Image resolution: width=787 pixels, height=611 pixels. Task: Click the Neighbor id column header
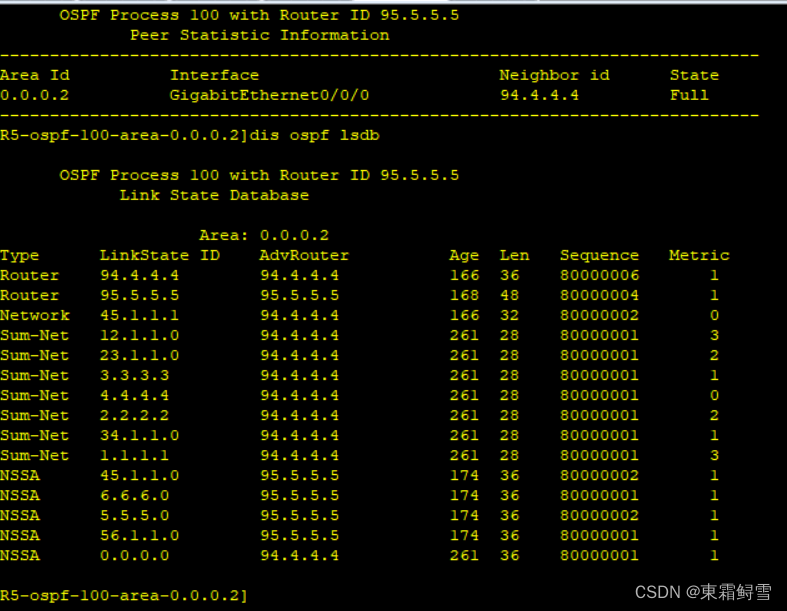(x=554, y=75)
